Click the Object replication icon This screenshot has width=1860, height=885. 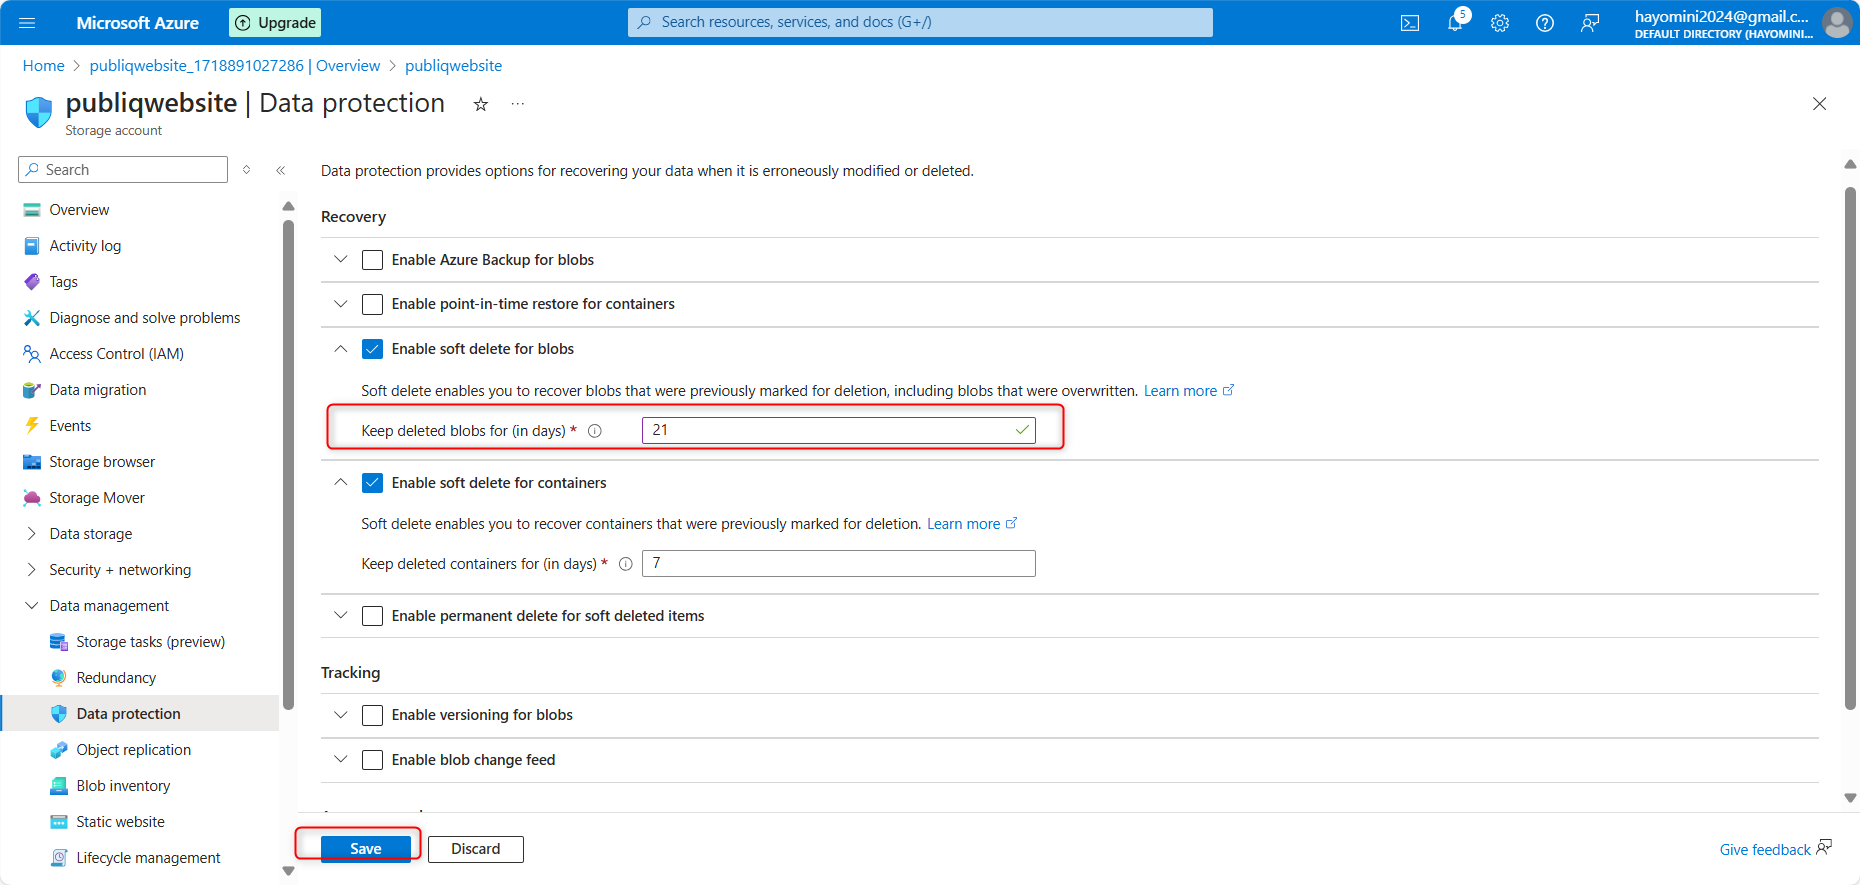[x=59, y=750]
